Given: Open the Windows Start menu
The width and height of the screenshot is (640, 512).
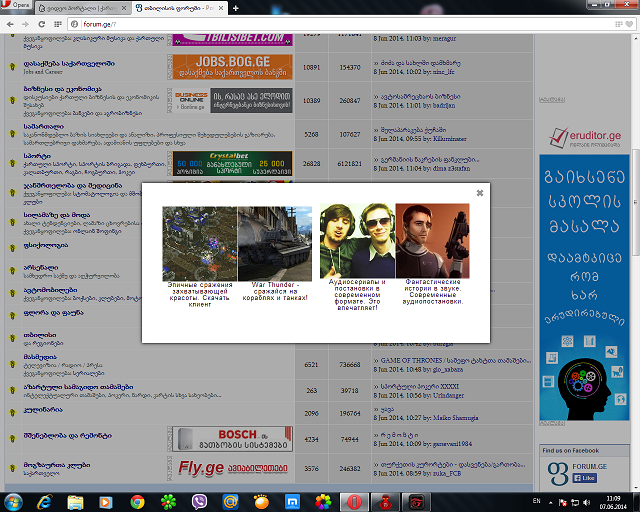Looking at the screenshot, I should tap(13, 502).
